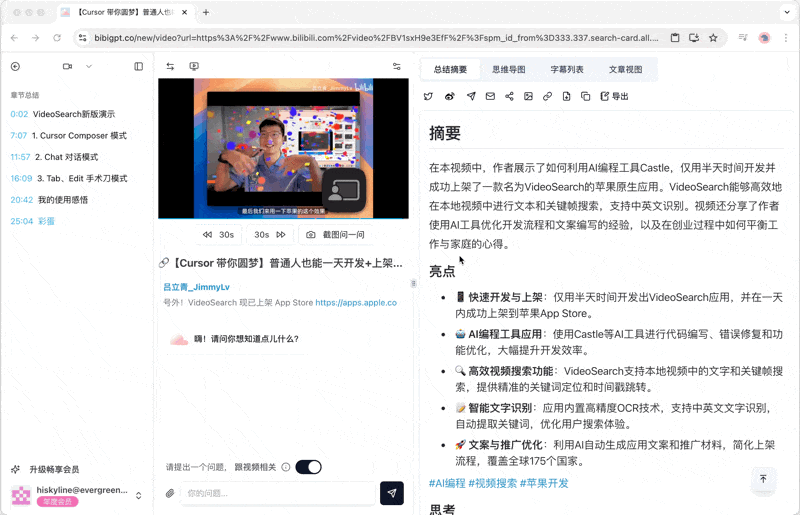
Task: Click the browser profile avatar
Action: pyautogui.click(x=764, y=38)
